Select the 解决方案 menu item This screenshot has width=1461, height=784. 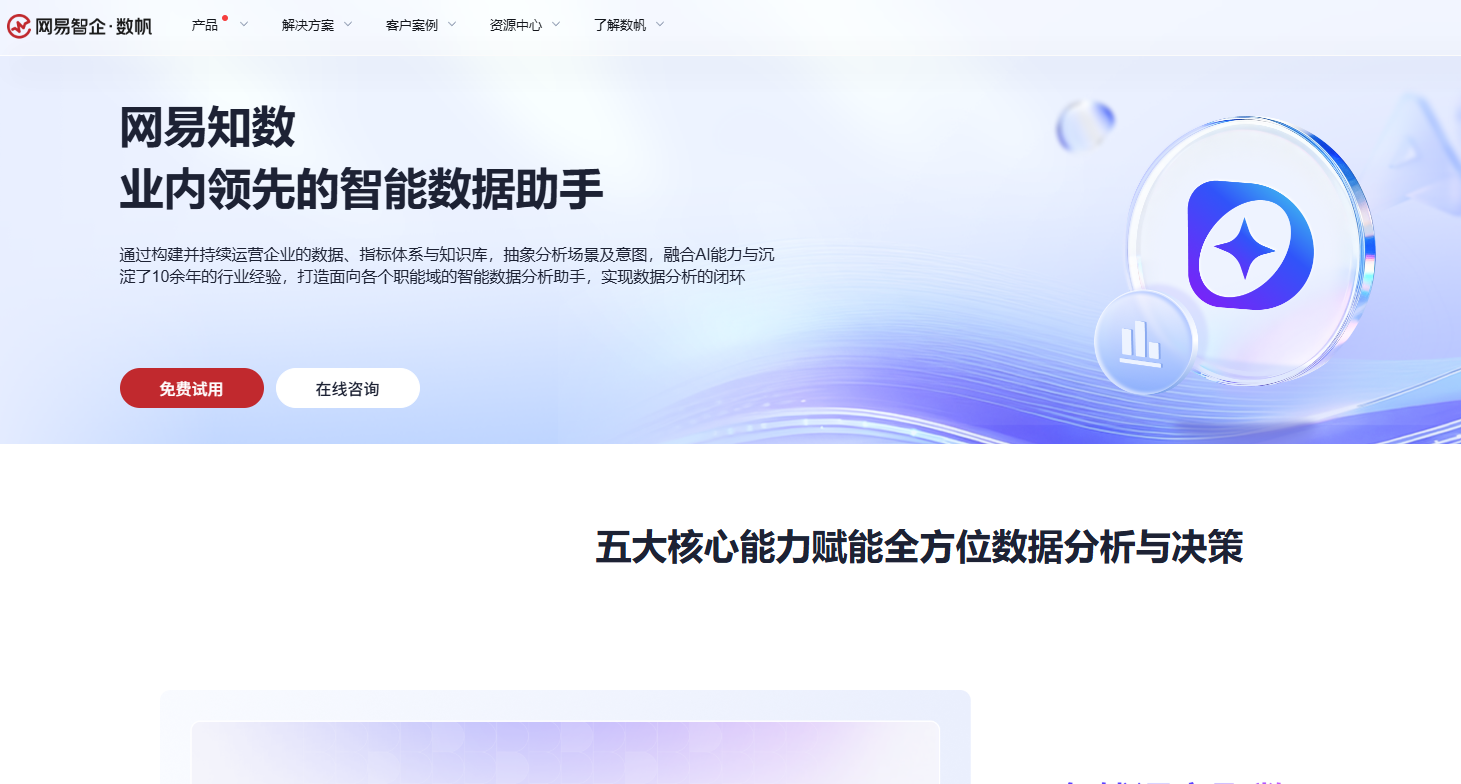[308, 25]
